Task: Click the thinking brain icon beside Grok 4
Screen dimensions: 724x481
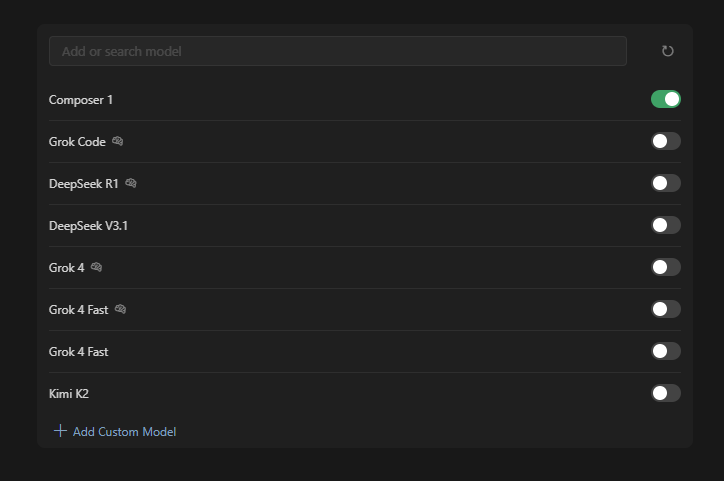Action: (x=97, y=267)
